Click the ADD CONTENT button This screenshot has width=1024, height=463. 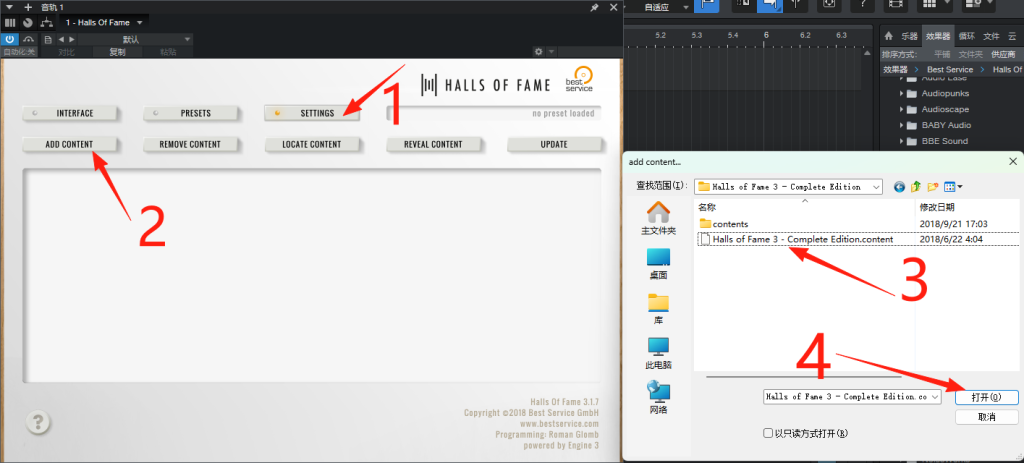pos(70,144)
